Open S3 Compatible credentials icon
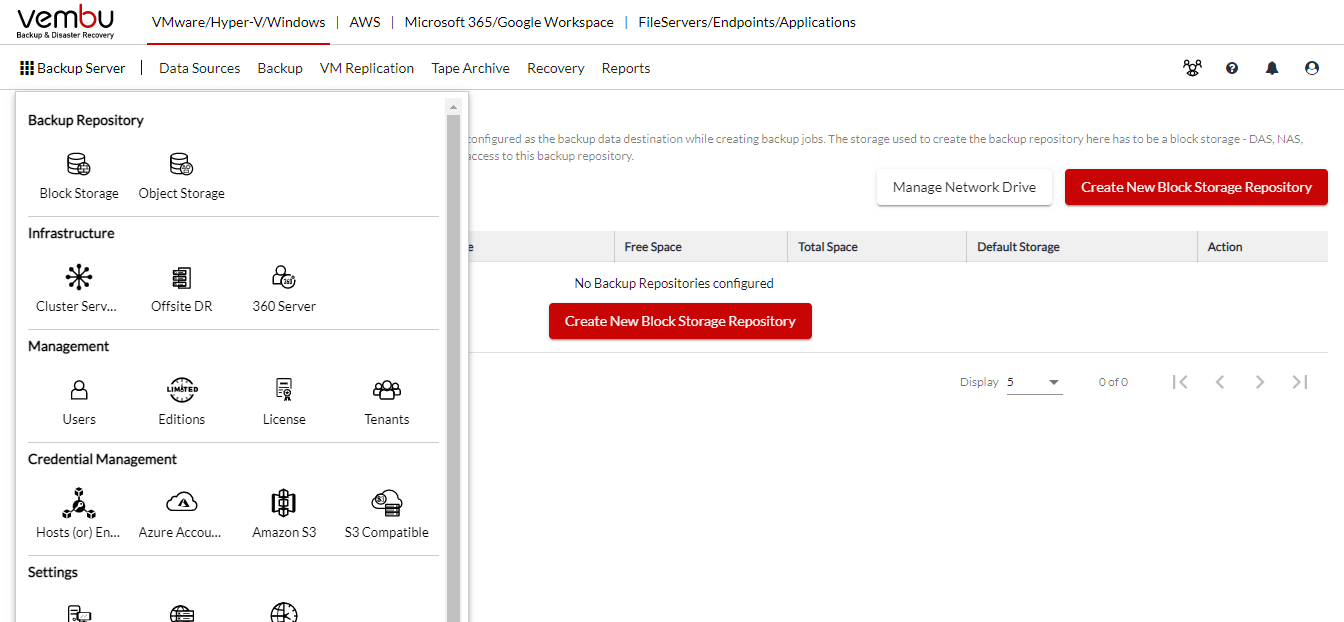 click(387, 503)
